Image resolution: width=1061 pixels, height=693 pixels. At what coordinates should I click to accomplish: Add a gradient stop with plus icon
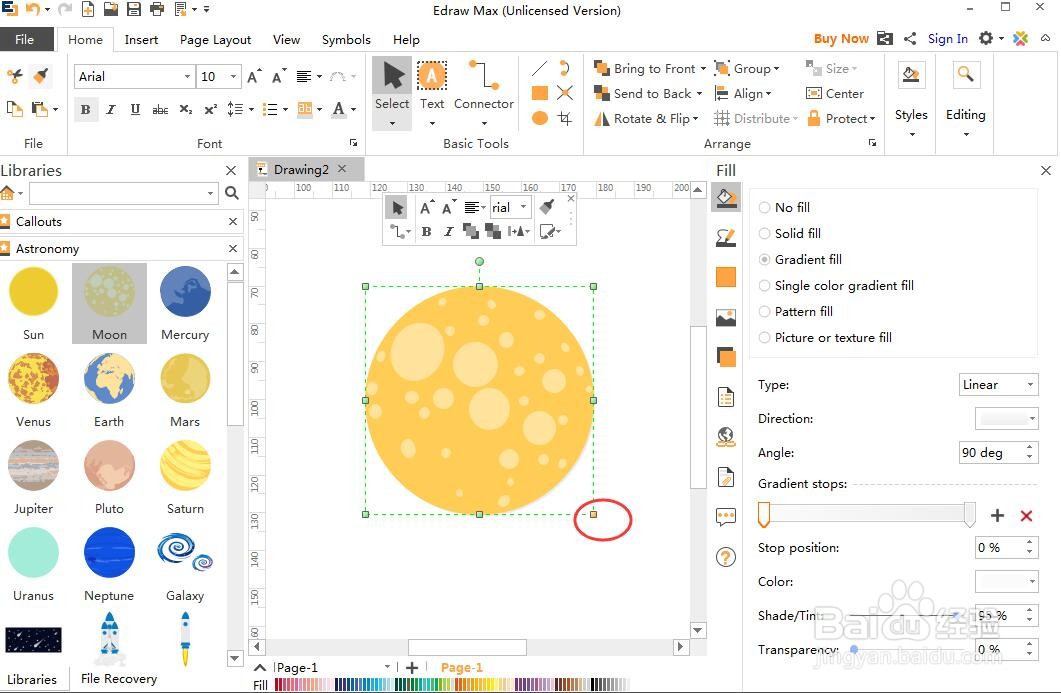(x=997, y=516)
